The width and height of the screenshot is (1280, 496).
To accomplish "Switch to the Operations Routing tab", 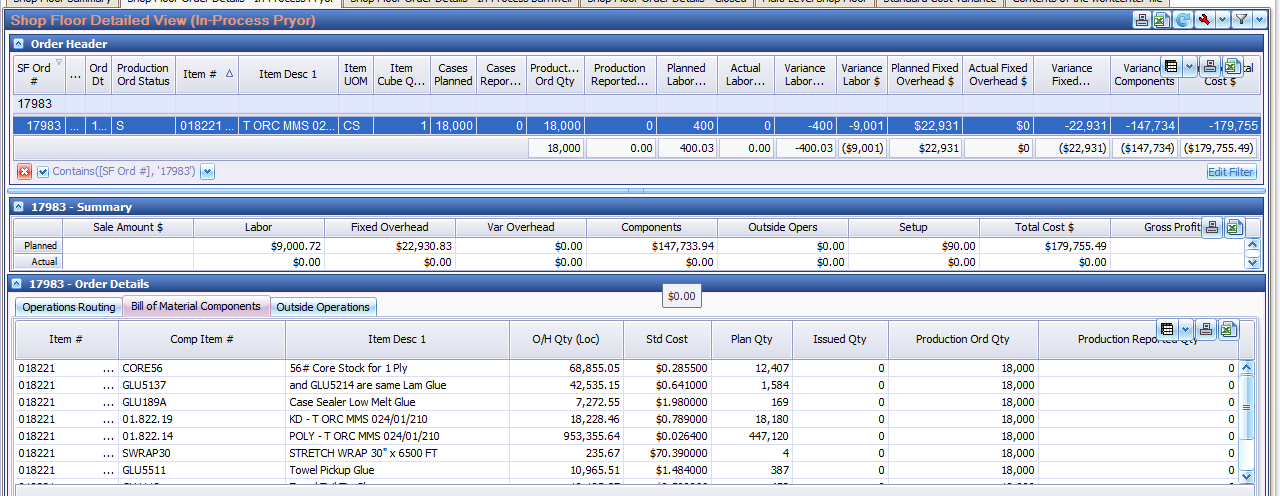I will [69, 307].
